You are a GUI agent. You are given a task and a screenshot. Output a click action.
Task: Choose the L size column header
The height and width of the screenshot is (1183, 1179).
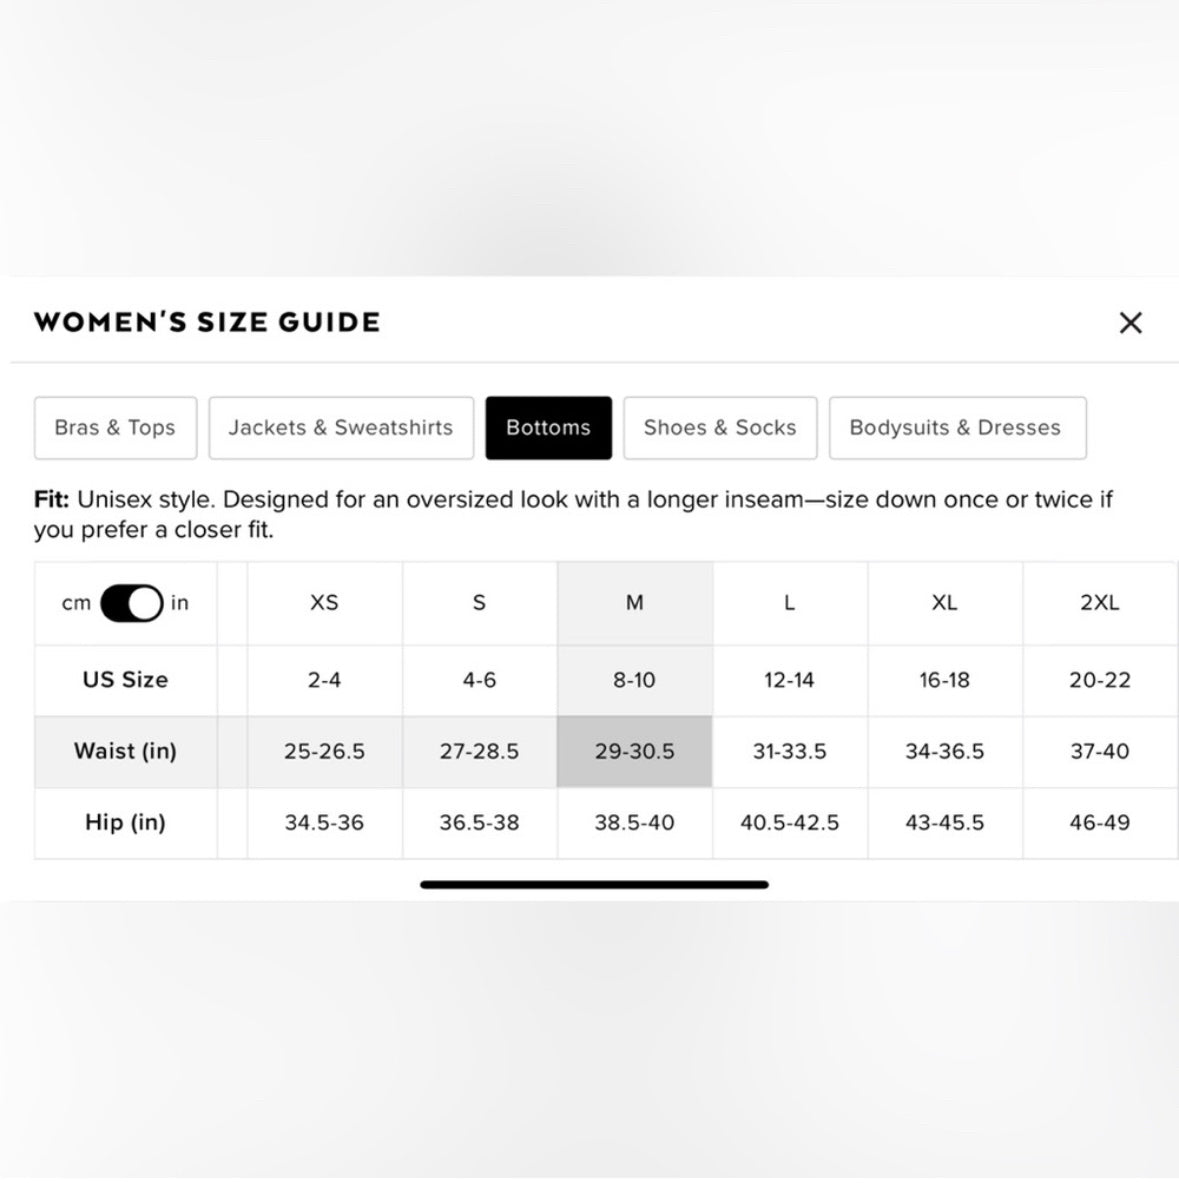pos(789,603)
